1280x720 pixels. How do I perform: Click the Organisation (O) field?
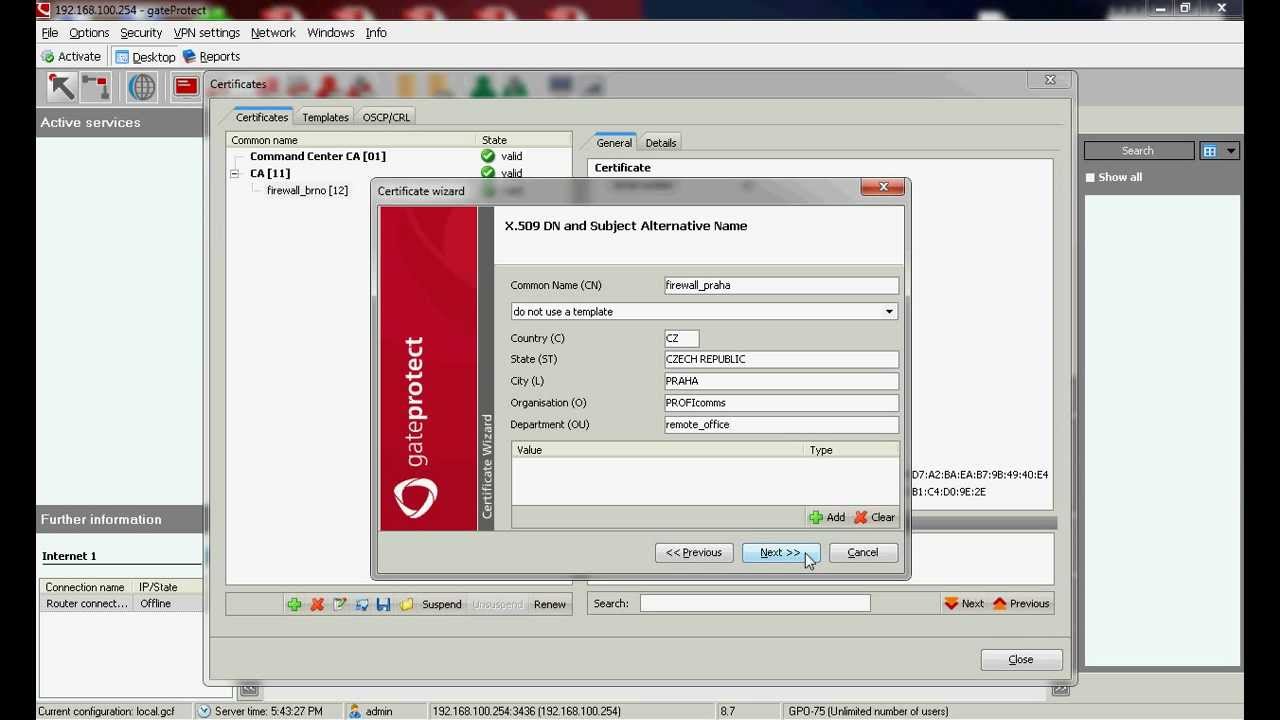(x=781, y=403)
